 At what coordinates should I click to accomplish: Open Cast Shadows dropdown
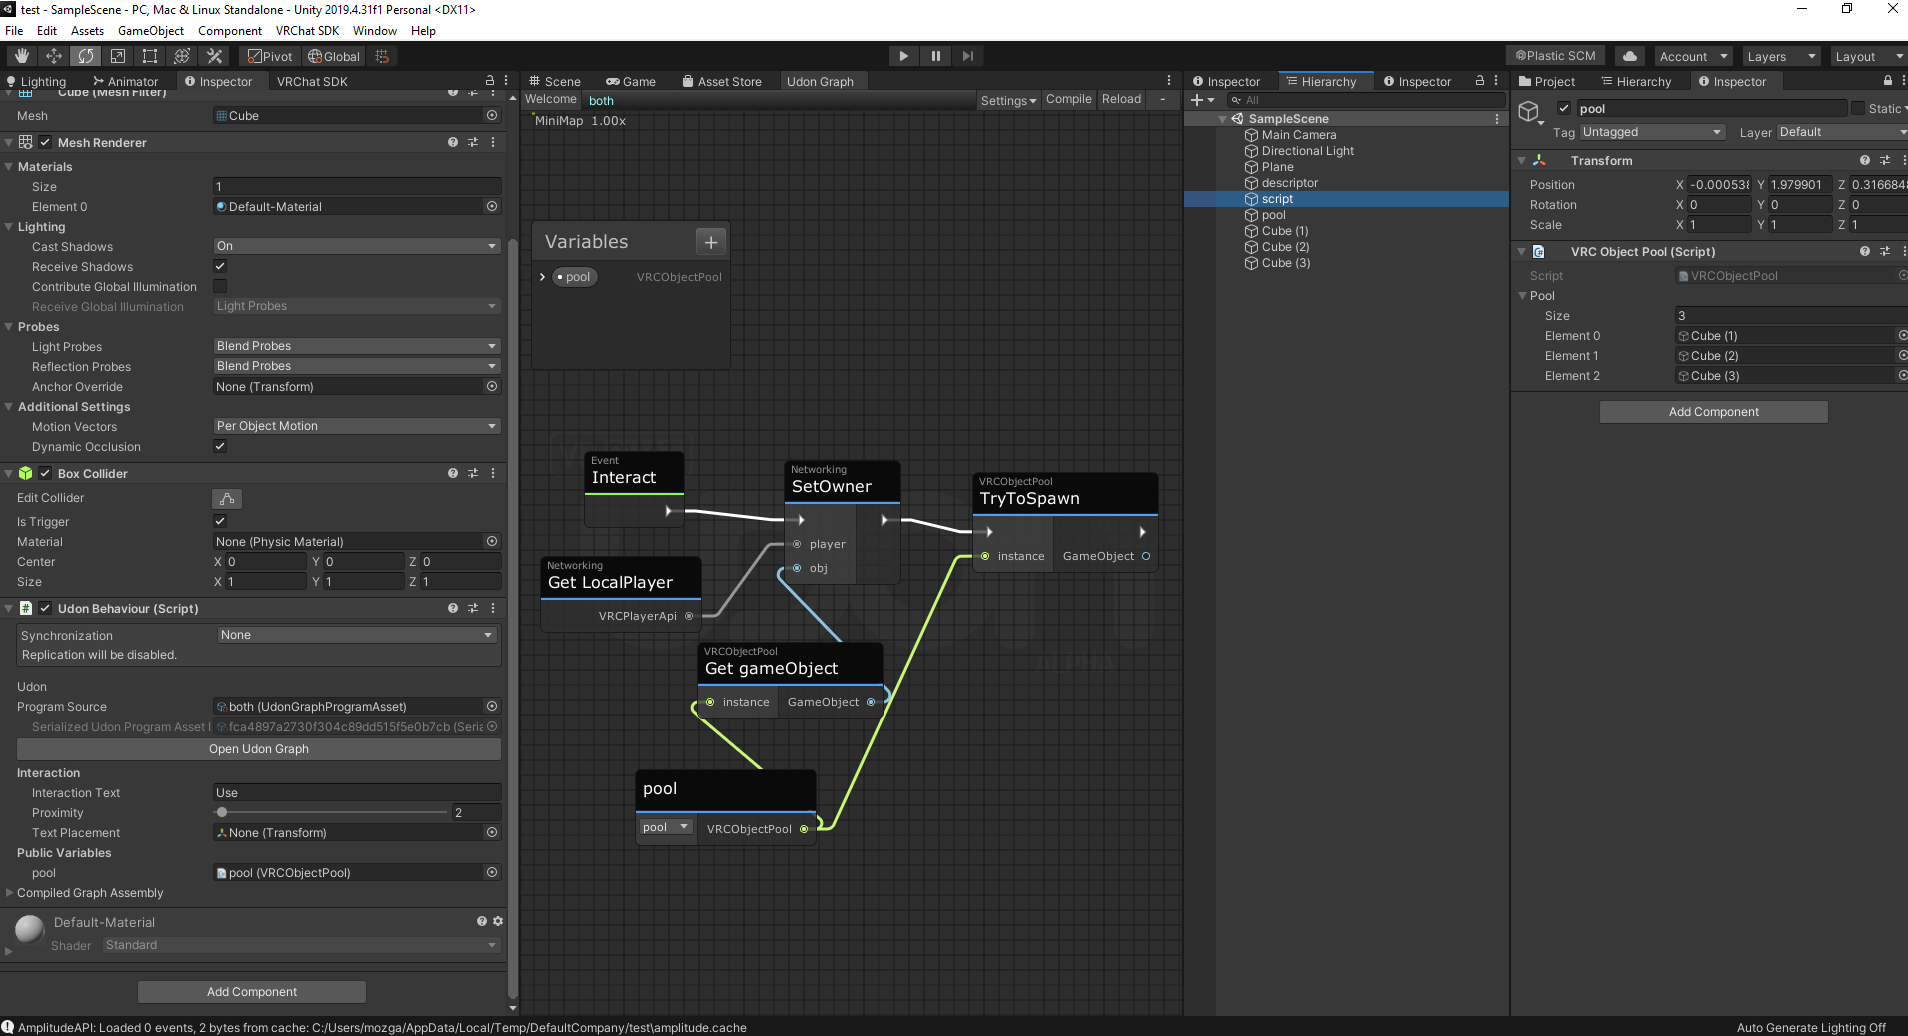(357, 246)
